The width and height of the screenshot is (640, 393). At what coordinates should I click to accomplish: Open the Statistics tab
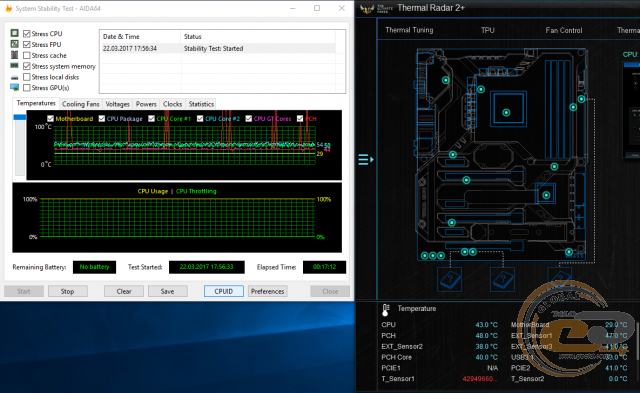[201, 104]
